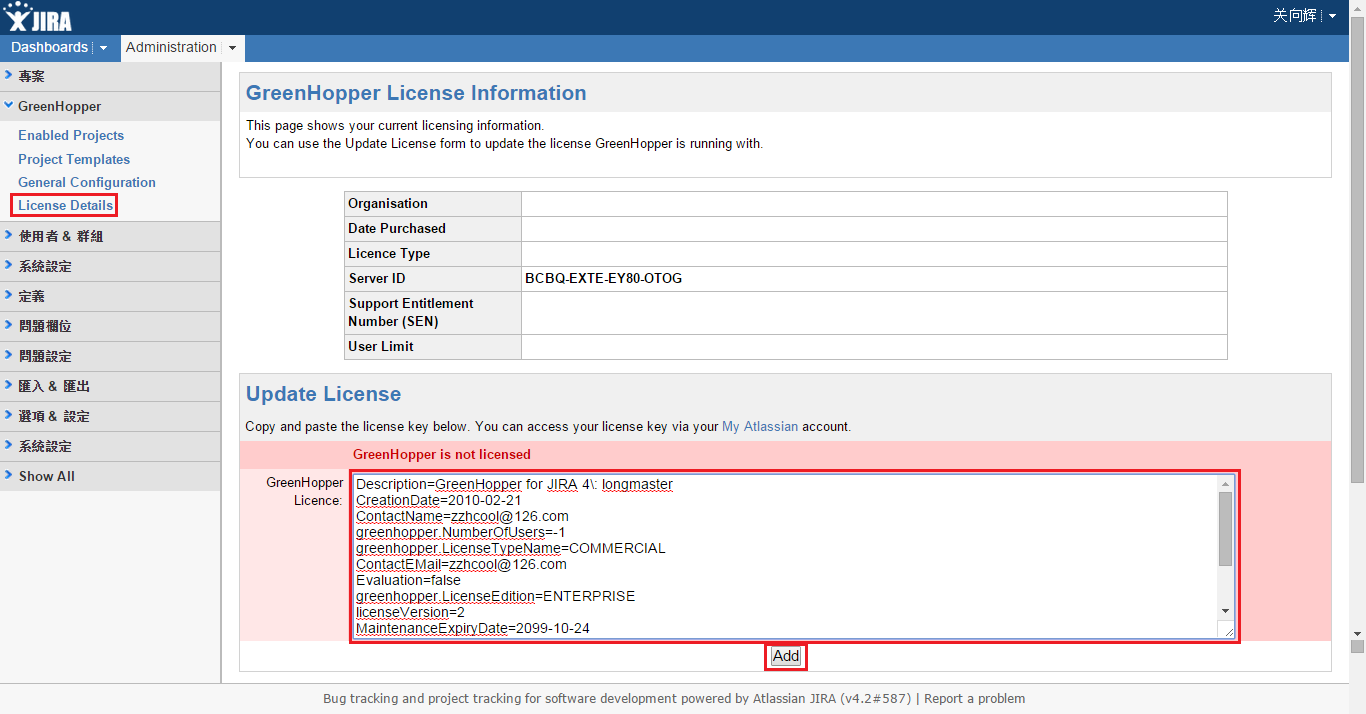Open the My Atlassian link
The height and width of the screenshot is (714, 1366).
(760, 426)
